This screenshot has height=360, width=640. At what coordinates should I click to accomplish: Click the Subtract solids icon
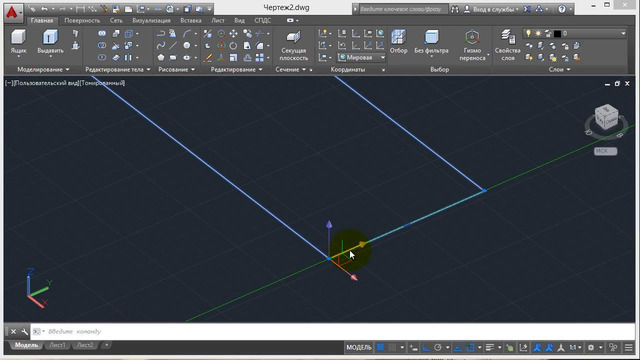click(x=102, y=45)
